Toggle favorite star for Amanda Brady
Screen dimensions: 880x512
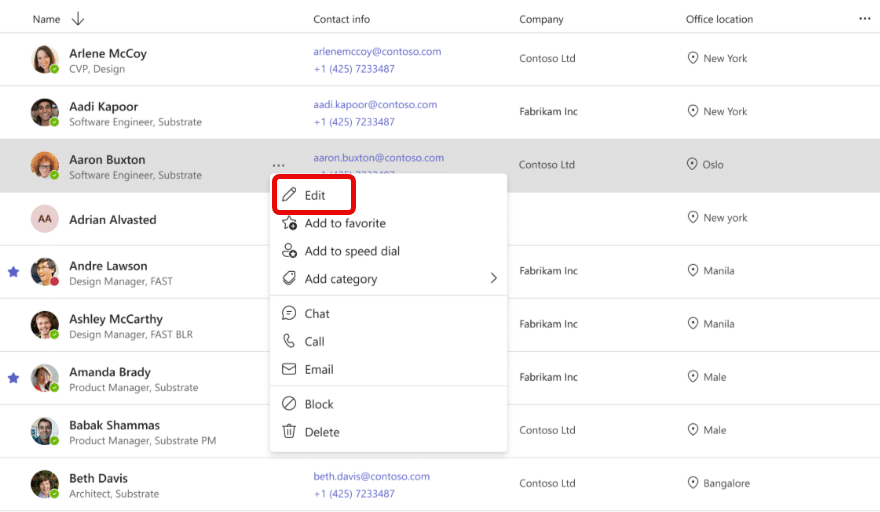(x=13, y=378)
